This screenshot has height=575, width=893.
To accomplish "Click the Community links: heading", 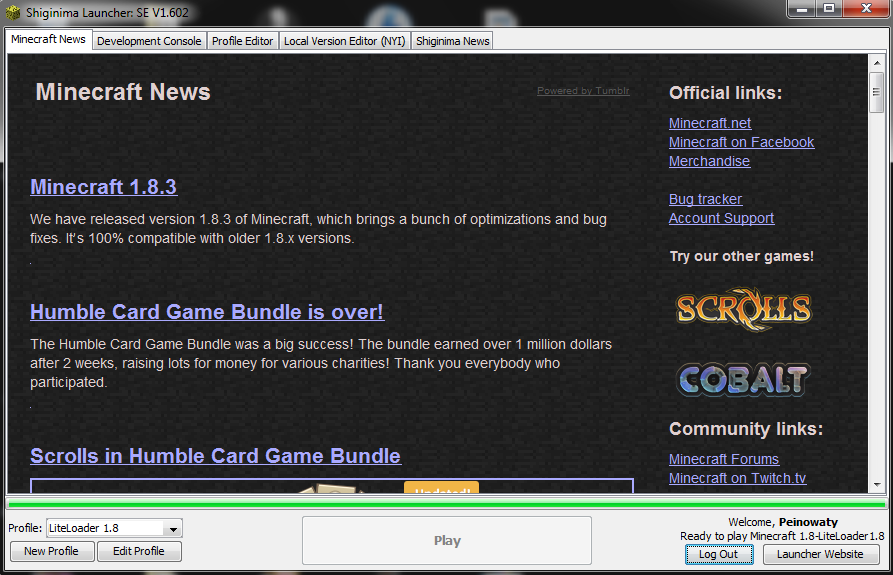I will pos(746,429).
